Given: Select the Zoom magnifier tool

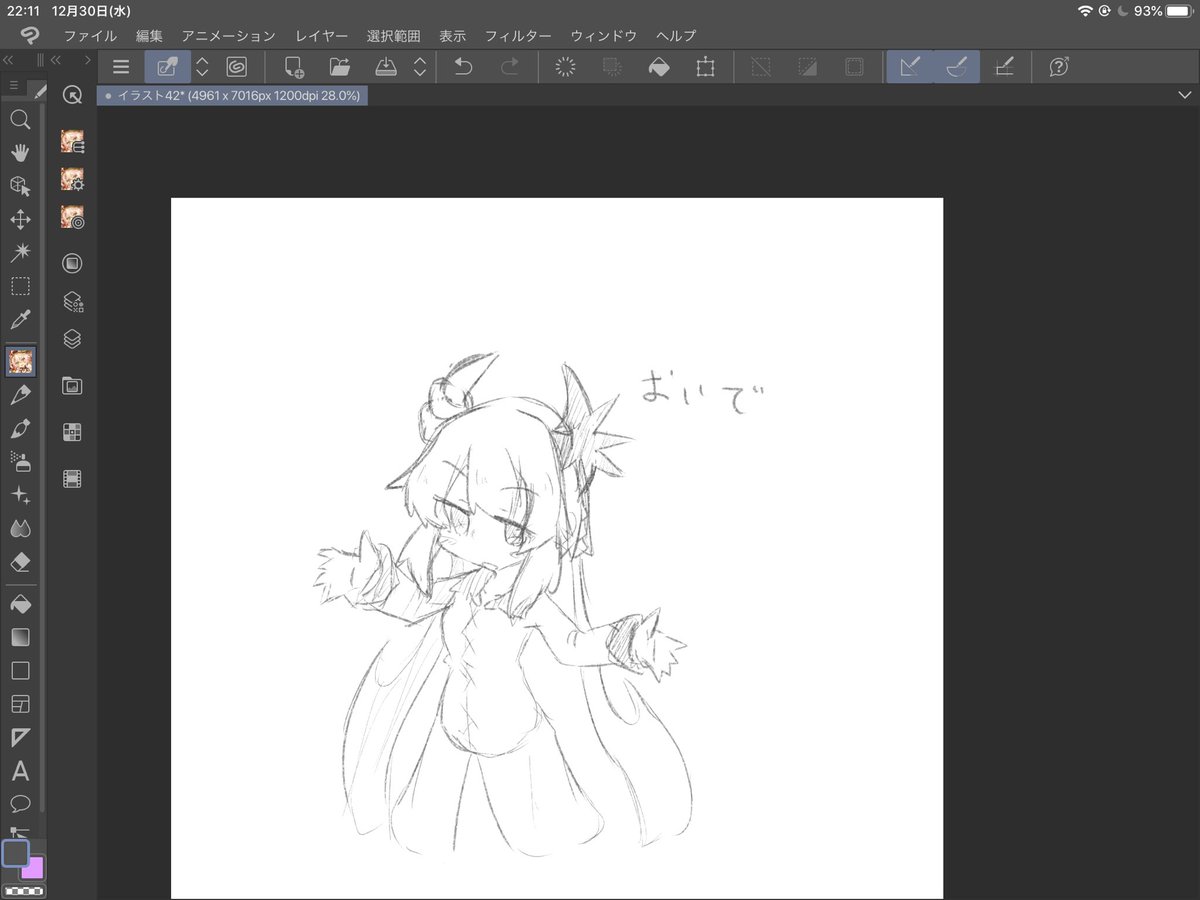Looking at the screenshot, I should [19, 120].
